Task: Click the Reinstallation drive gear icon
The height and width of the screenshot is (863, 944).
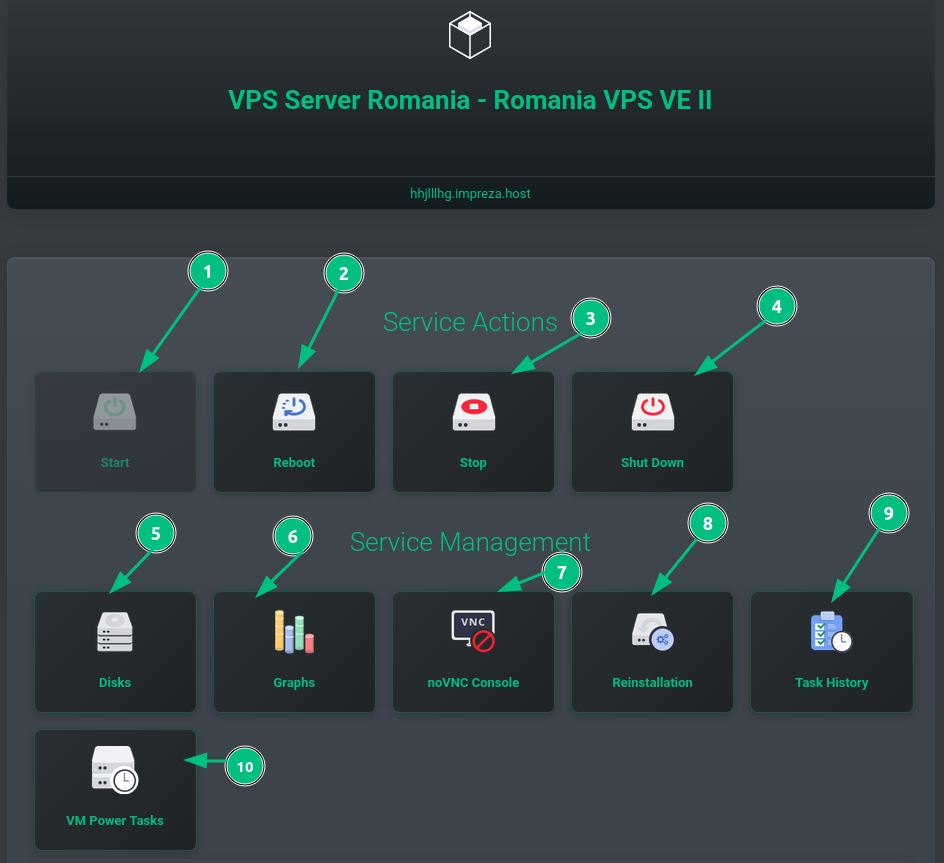Action: click(653, 632)
